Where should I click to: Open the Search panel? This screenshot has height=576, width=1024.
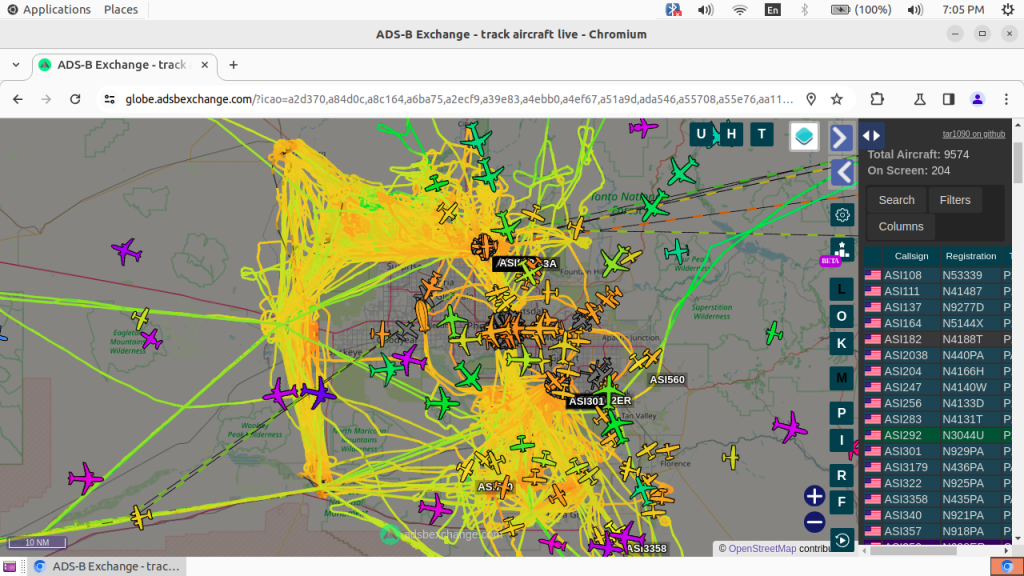pos(896,200)
